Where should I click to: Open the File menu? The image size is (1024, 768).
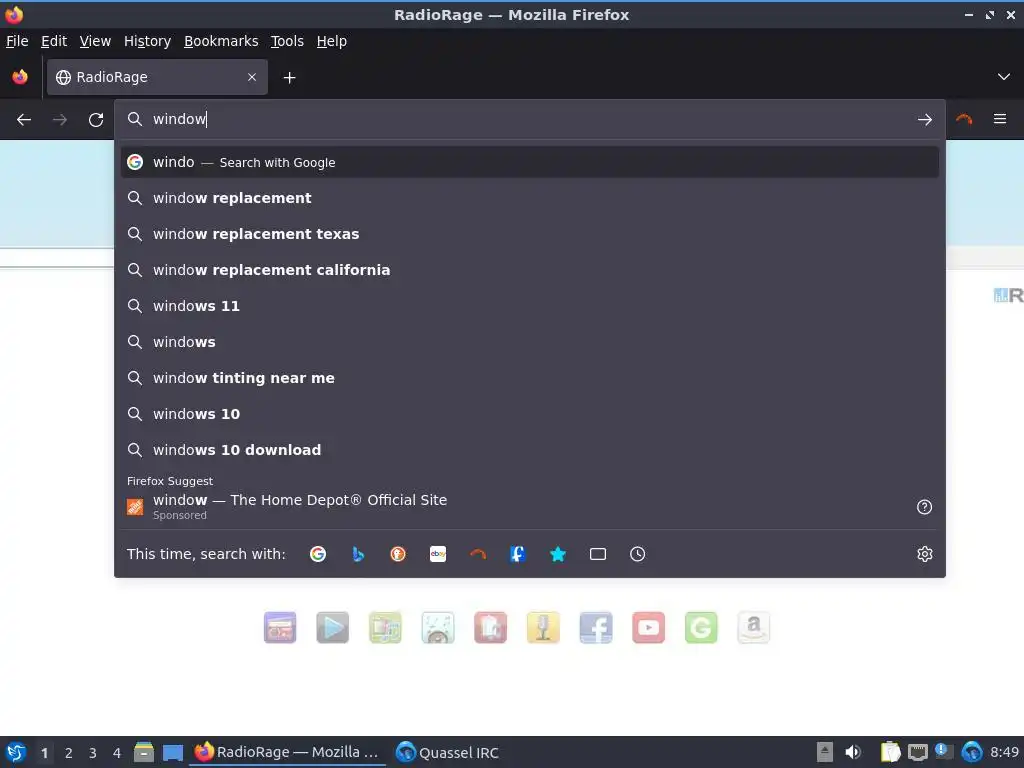pyautogui.click(x=17, y=41)
